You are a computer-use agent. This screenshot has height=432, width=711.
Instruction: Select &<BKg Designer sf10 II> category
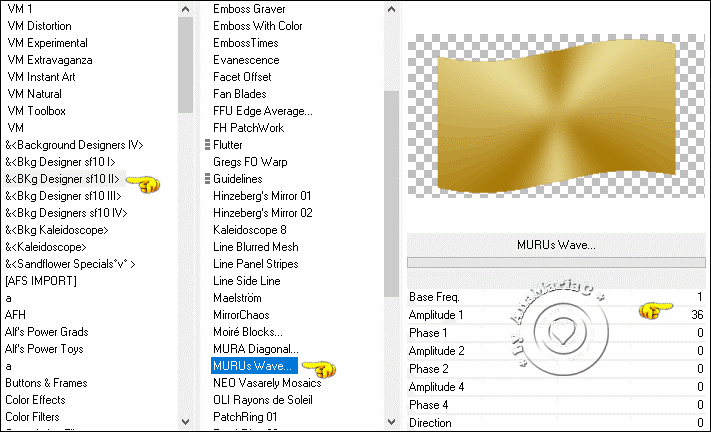pyautogui.click(x=62, y=179)
